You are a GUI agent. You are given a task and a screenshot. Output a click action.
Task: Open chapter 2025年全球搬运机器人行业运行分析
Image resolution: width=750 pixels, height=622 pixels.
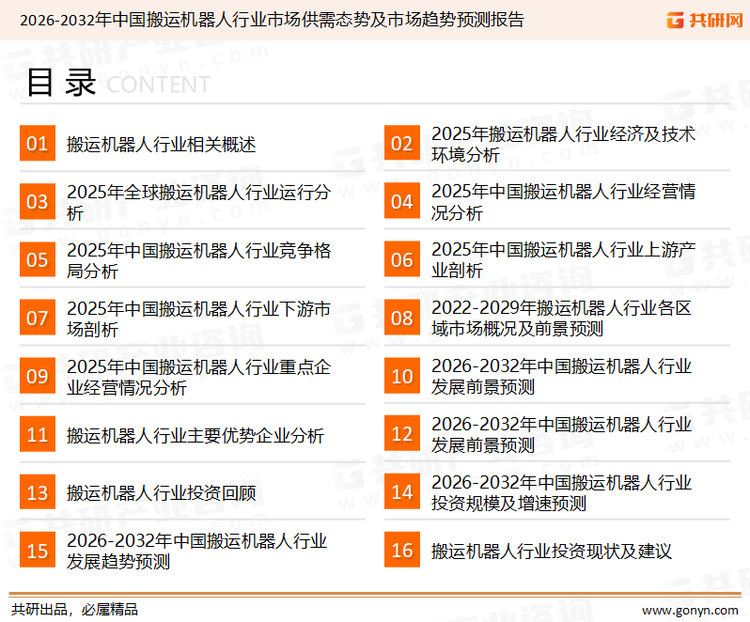pyautogui.click(x=199, y=202)
